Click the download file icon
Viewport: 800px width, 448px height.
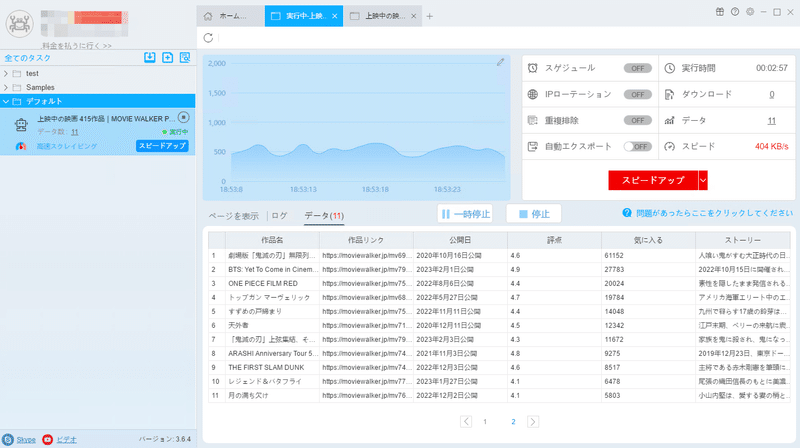tap(669, 94)
